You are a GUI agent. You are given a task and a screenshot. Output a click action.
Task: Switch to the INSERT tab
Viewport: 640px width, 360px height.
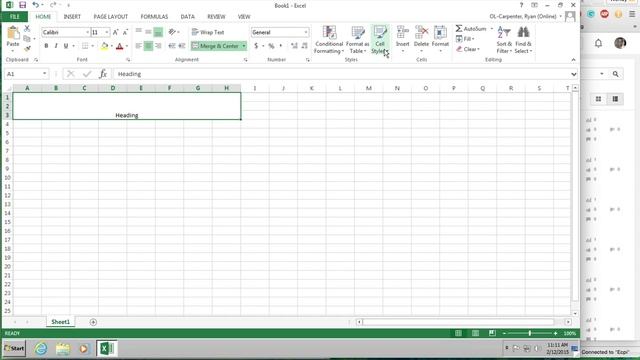coord(72,16)
